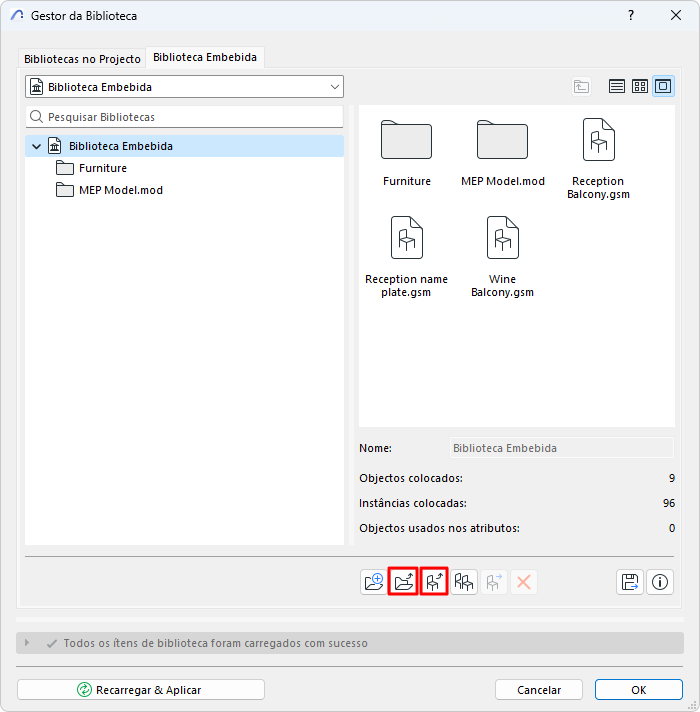700x712 pixels.
Task: Click the Objectos usados nos atributos value 0
Action: pyautogui.click(x=672, y=528)
